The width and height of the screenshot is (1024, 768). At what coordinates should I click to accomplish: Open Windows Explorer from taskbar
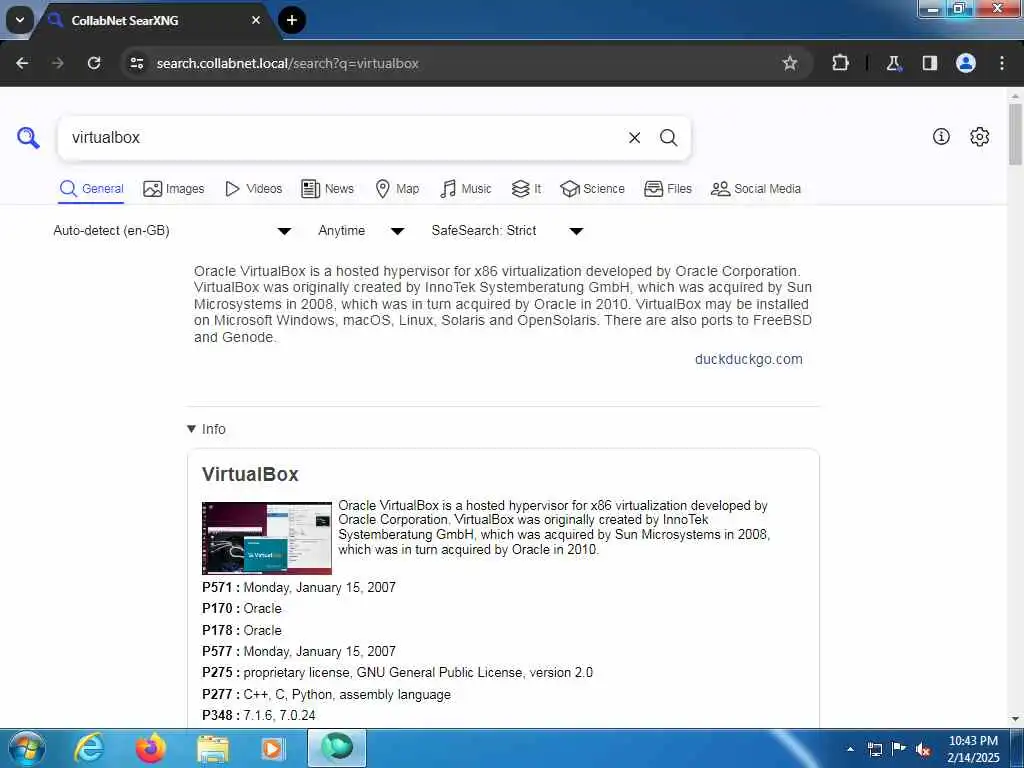click(x=213, y=748)
